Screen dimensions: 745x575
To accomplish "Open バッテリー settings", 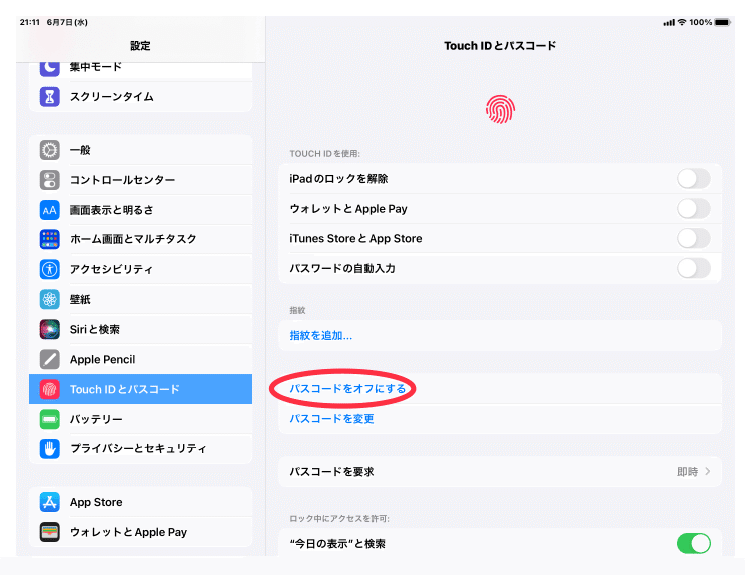I will tap(141, 419).
